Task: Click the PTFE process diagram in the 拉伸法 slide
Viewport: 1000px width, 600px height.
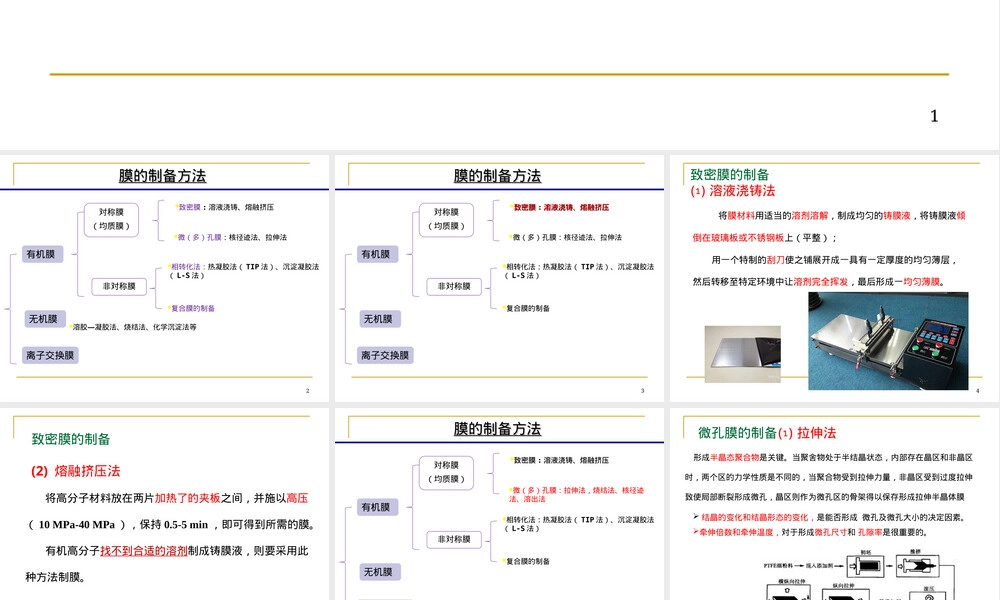Action: coord(859,574)
